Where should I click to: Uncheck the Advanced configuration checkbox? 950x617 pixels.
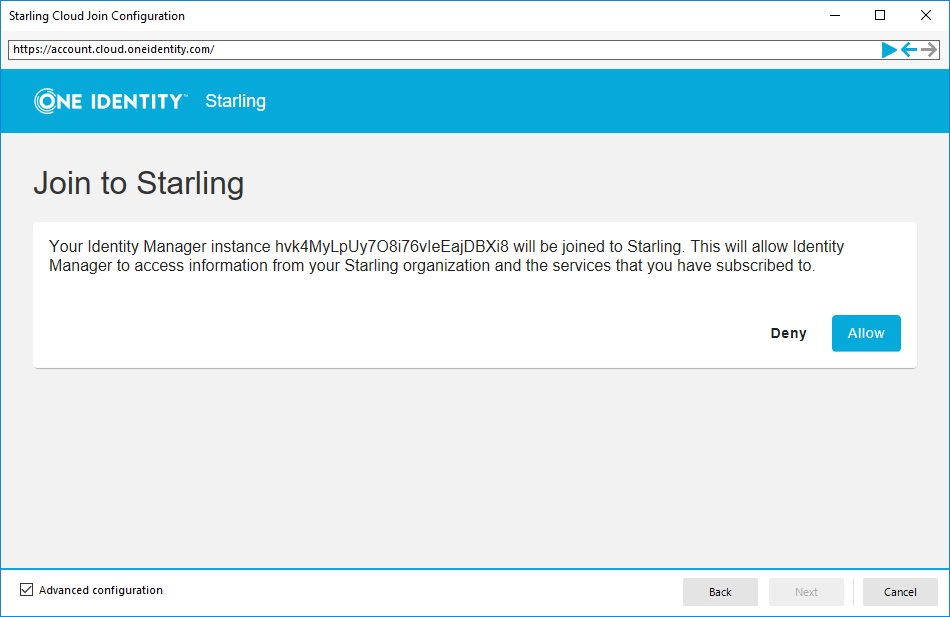pyautogui.click(x=26, y=590)
